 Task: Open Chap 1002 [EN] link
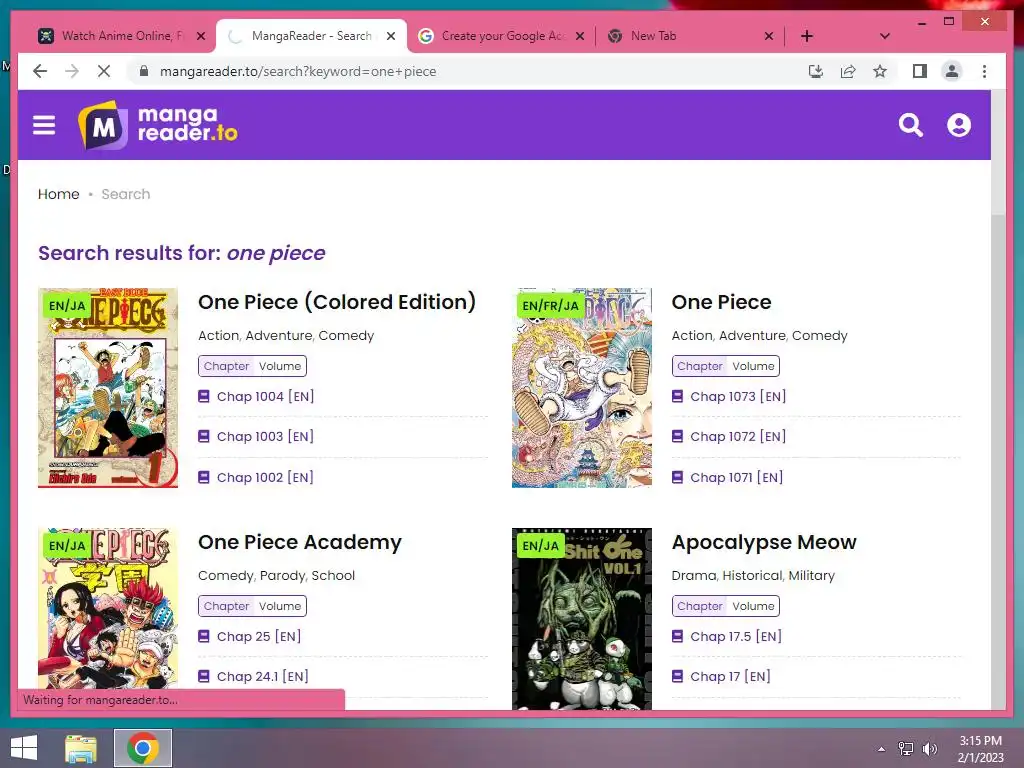click(x=265, y=477)
